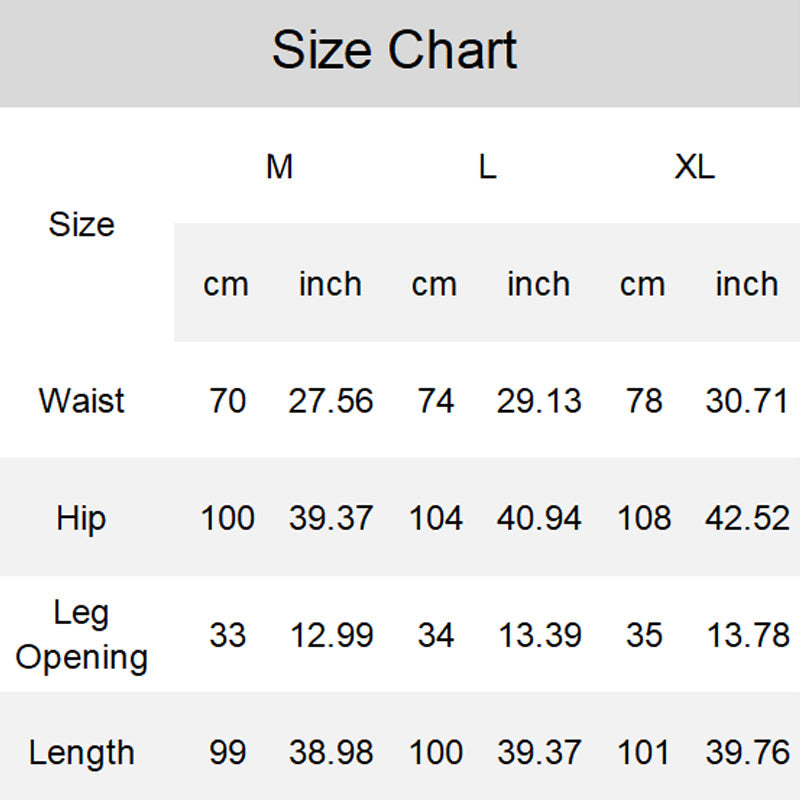This screenshot has height=800, width=800.
Task: Click the 74 cm waist value
Action: point(435,401)
